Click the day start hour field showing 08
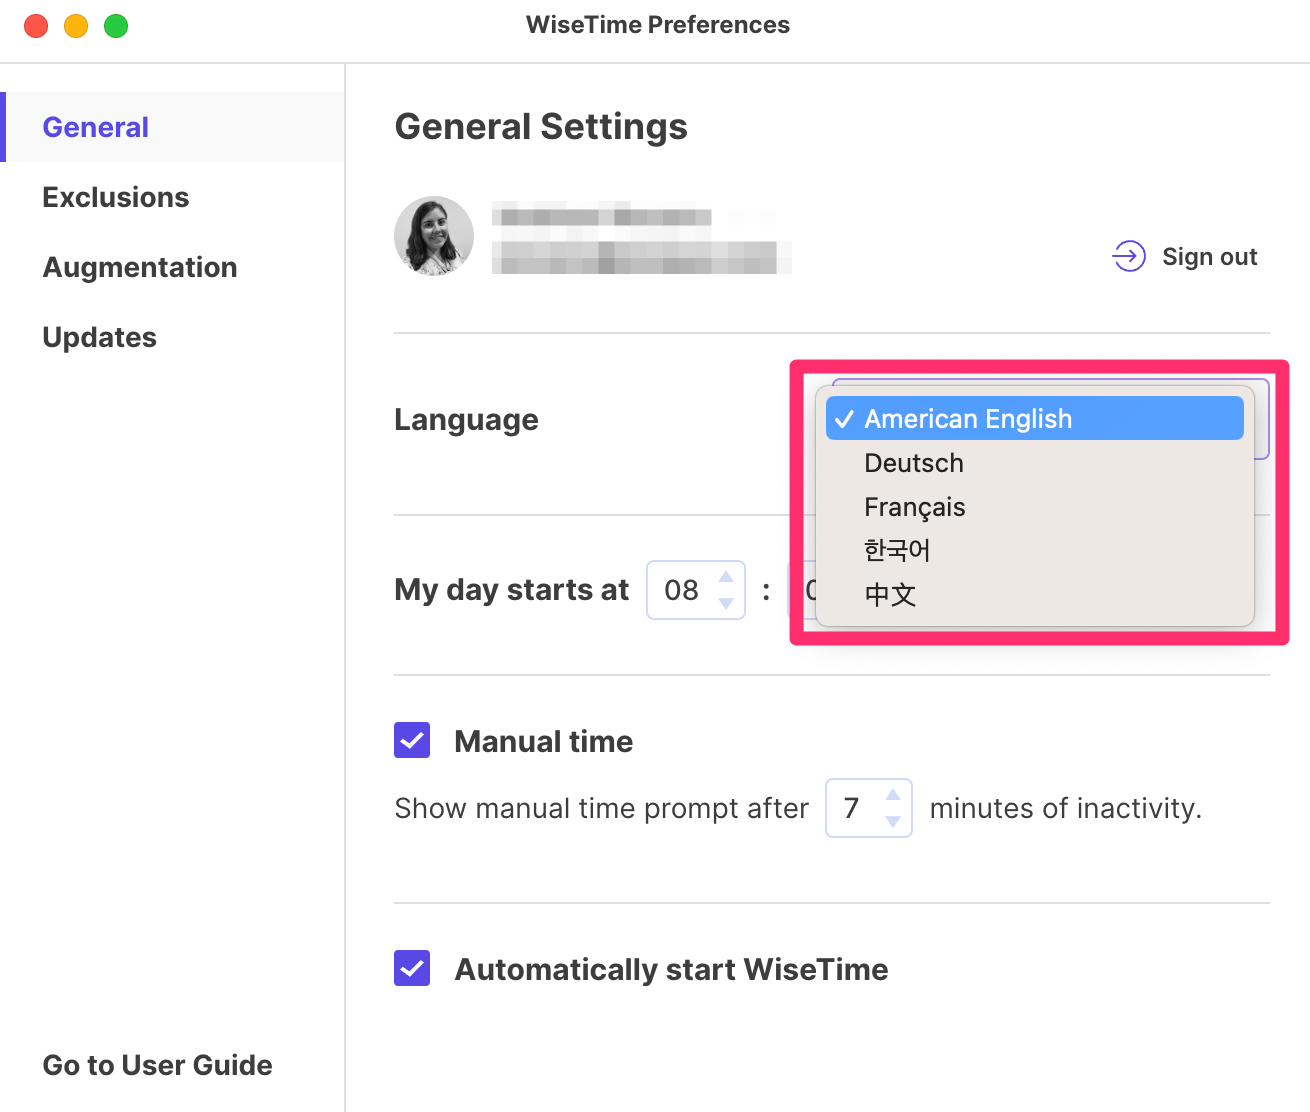This screenshot has height=1112, width=1310. pyautogui.click(x=696, y=590)
